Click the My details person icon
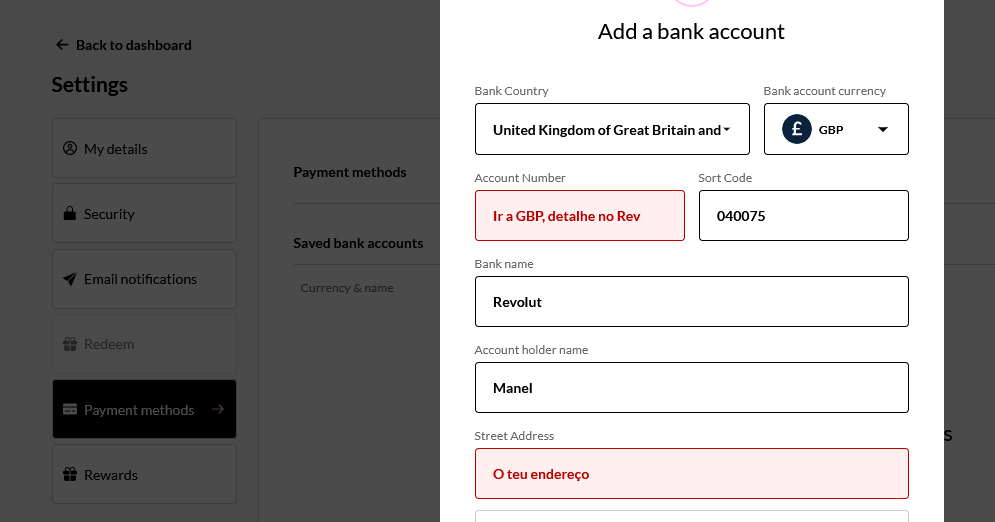The height and width of the screenshot is (522, 995). pyautogui.click(x=70, y=149)
